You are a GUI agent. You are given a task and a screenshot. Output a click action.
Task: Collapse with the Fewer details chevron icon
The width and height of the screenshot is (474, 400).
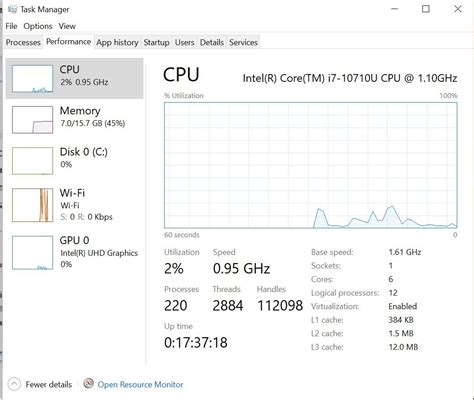14,384
